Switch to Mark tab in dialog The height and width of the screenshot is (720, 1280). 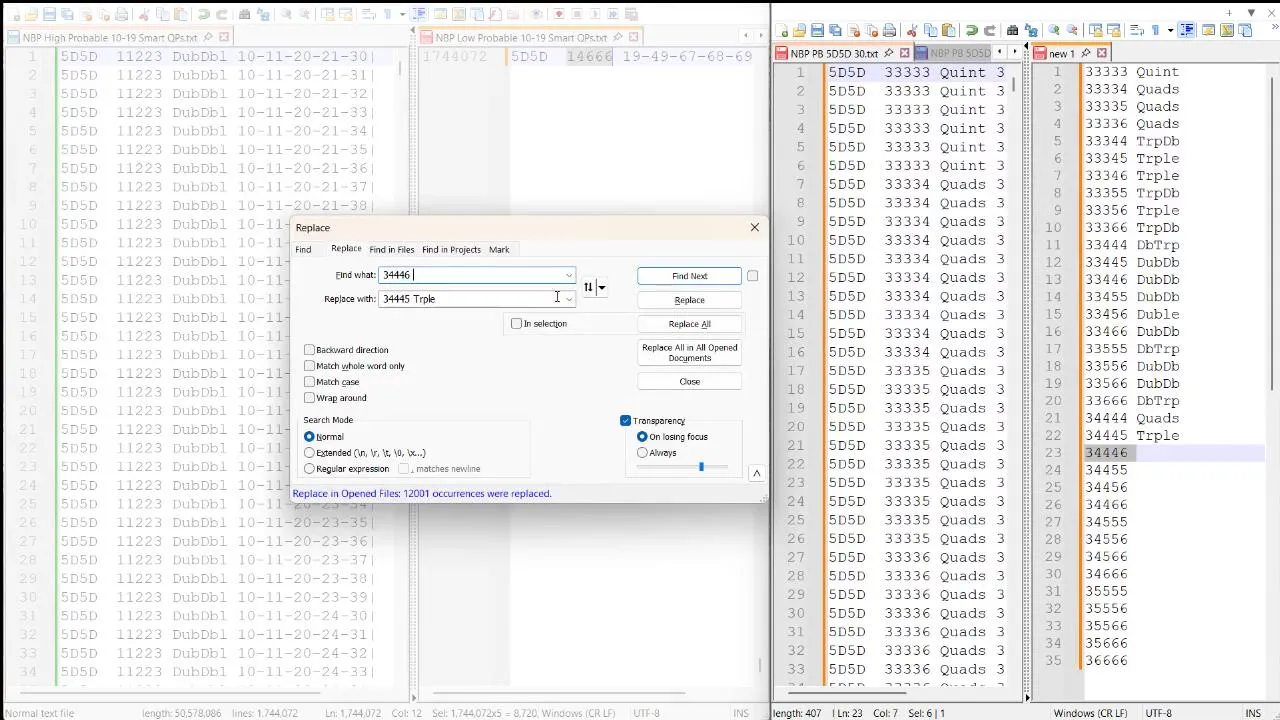(499, 250)
